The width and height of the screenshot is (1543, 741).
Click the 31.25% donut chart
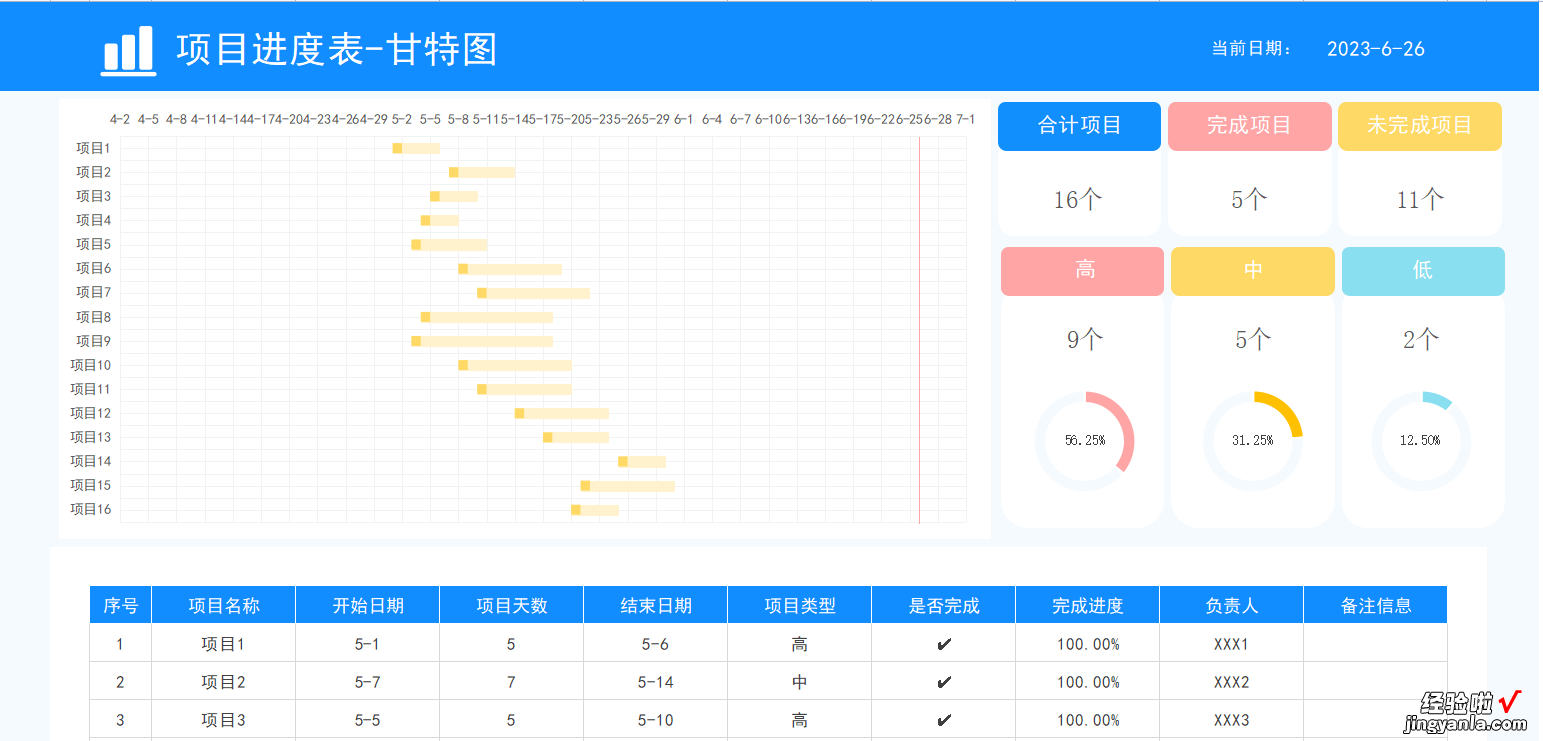1253,441
